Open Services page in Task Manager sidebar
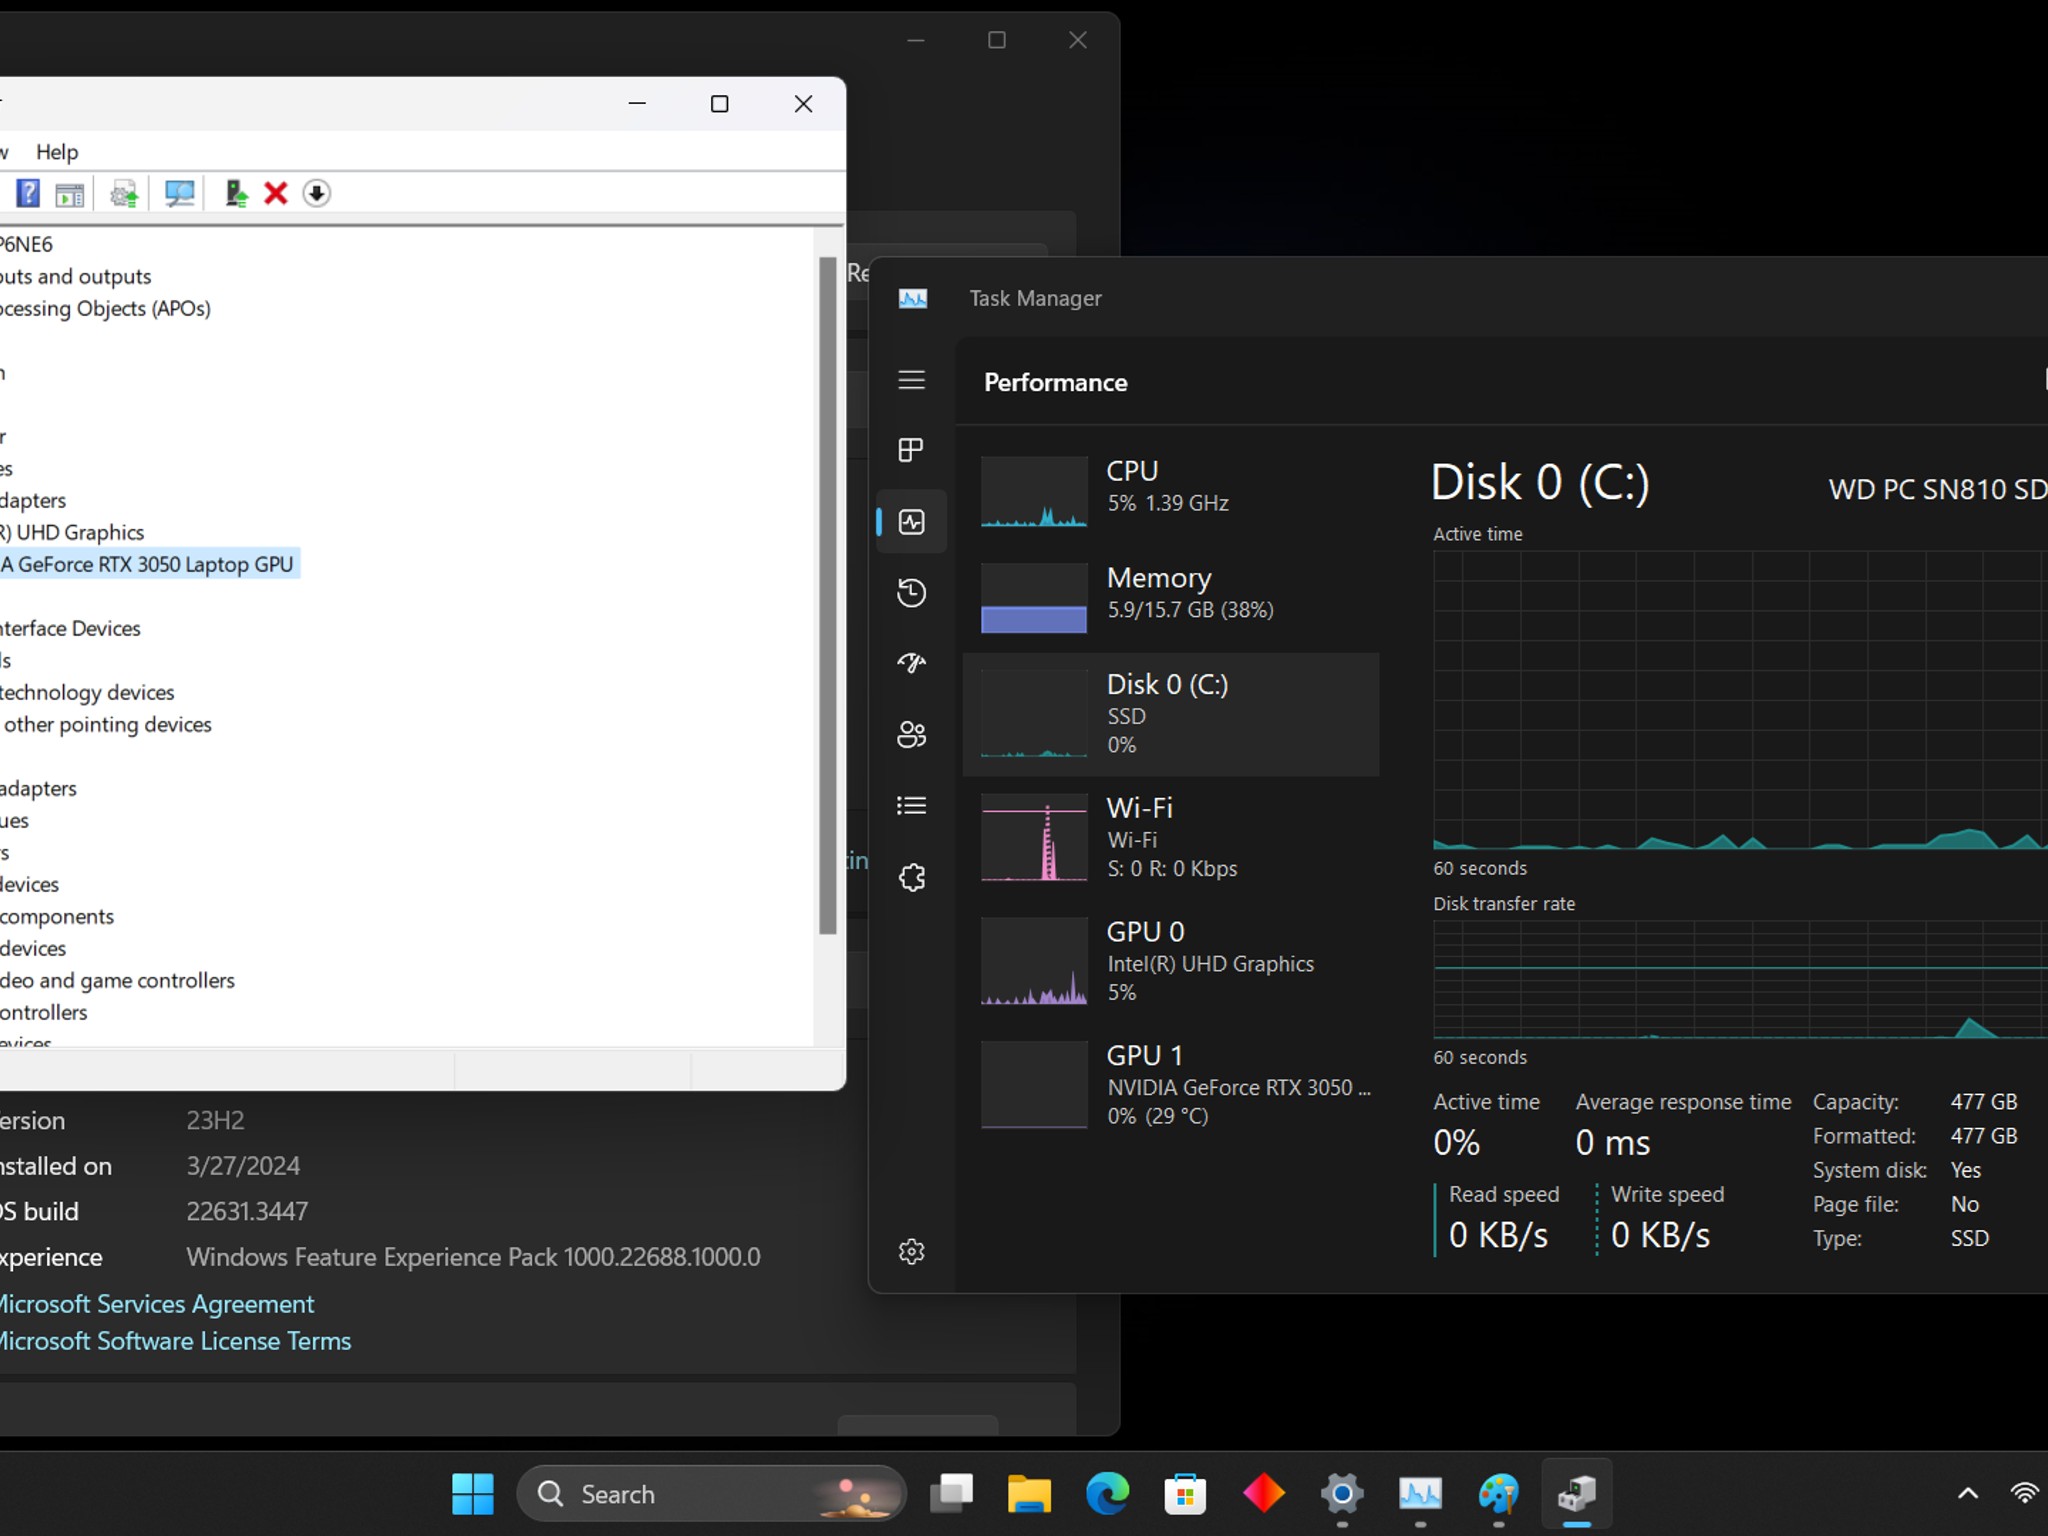The height and width of the screenshot is (1536, 2048). click(911, 878)
